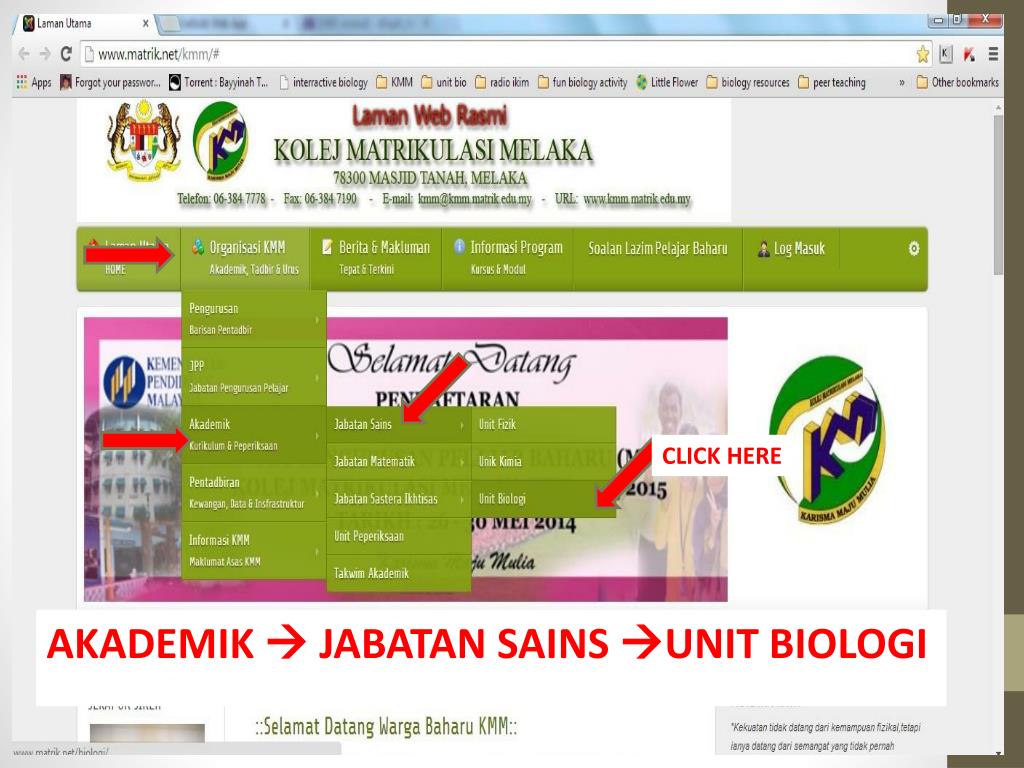
Task: Open the Apps grid shortcut
Action: tap(33, 82)
